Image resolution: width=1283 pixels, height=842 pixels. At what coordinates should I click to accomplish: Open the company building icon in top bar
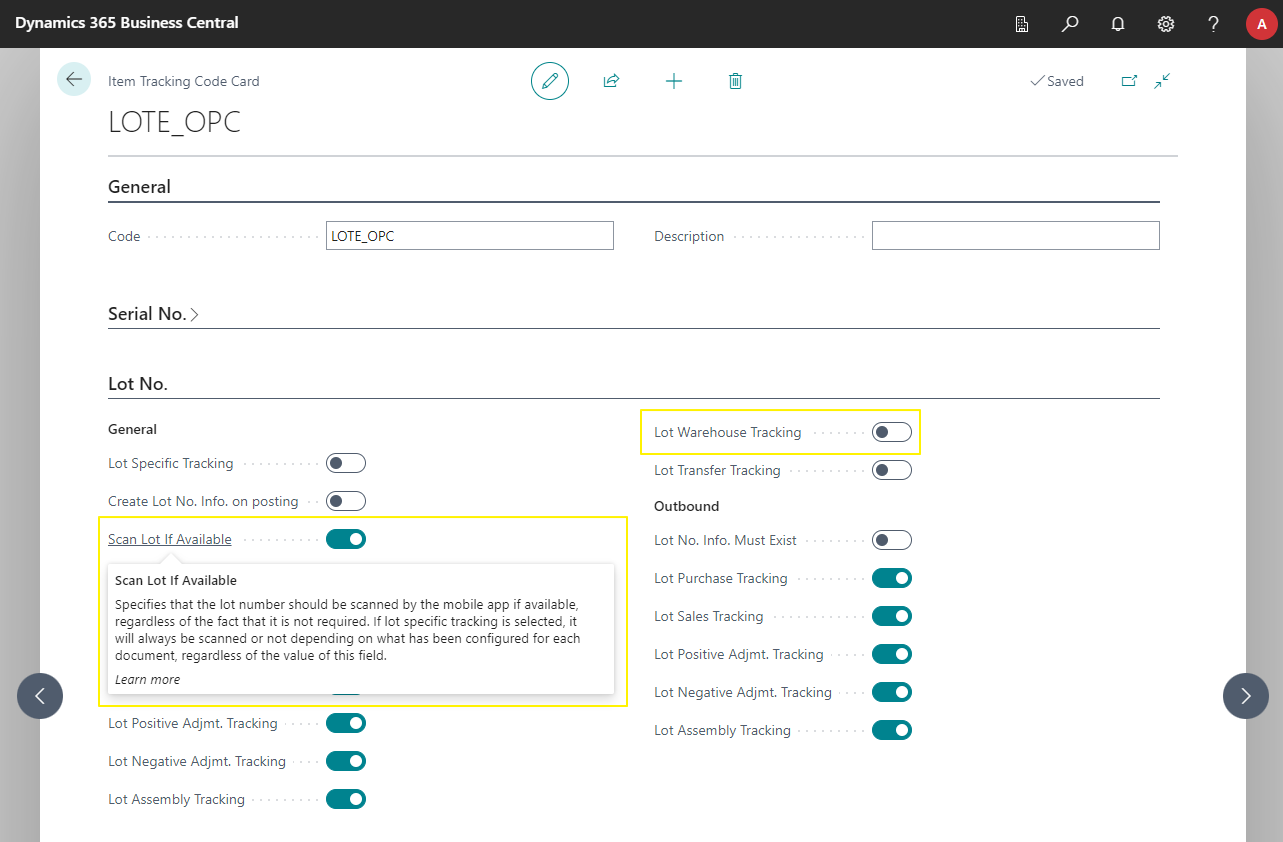point(1022,24)
